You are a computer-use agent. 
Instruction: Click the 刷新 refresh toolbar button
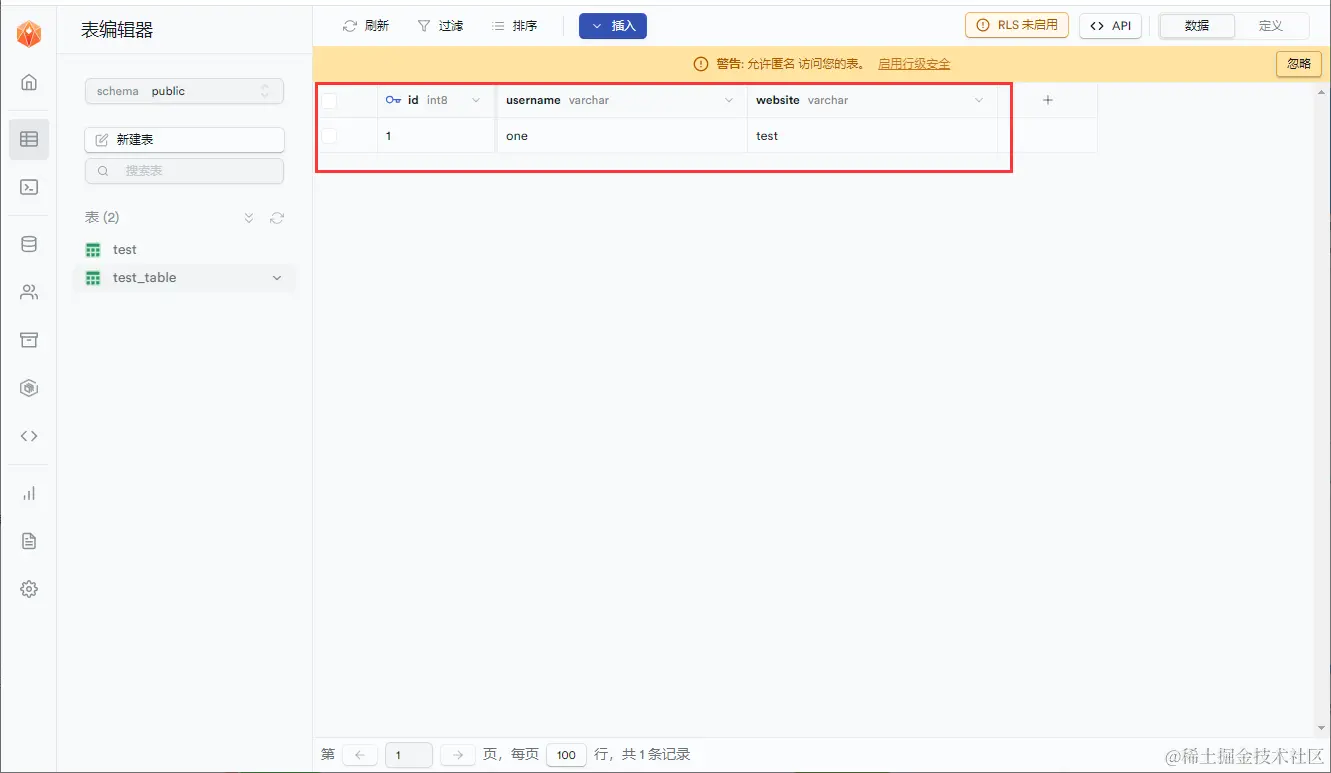365,26
